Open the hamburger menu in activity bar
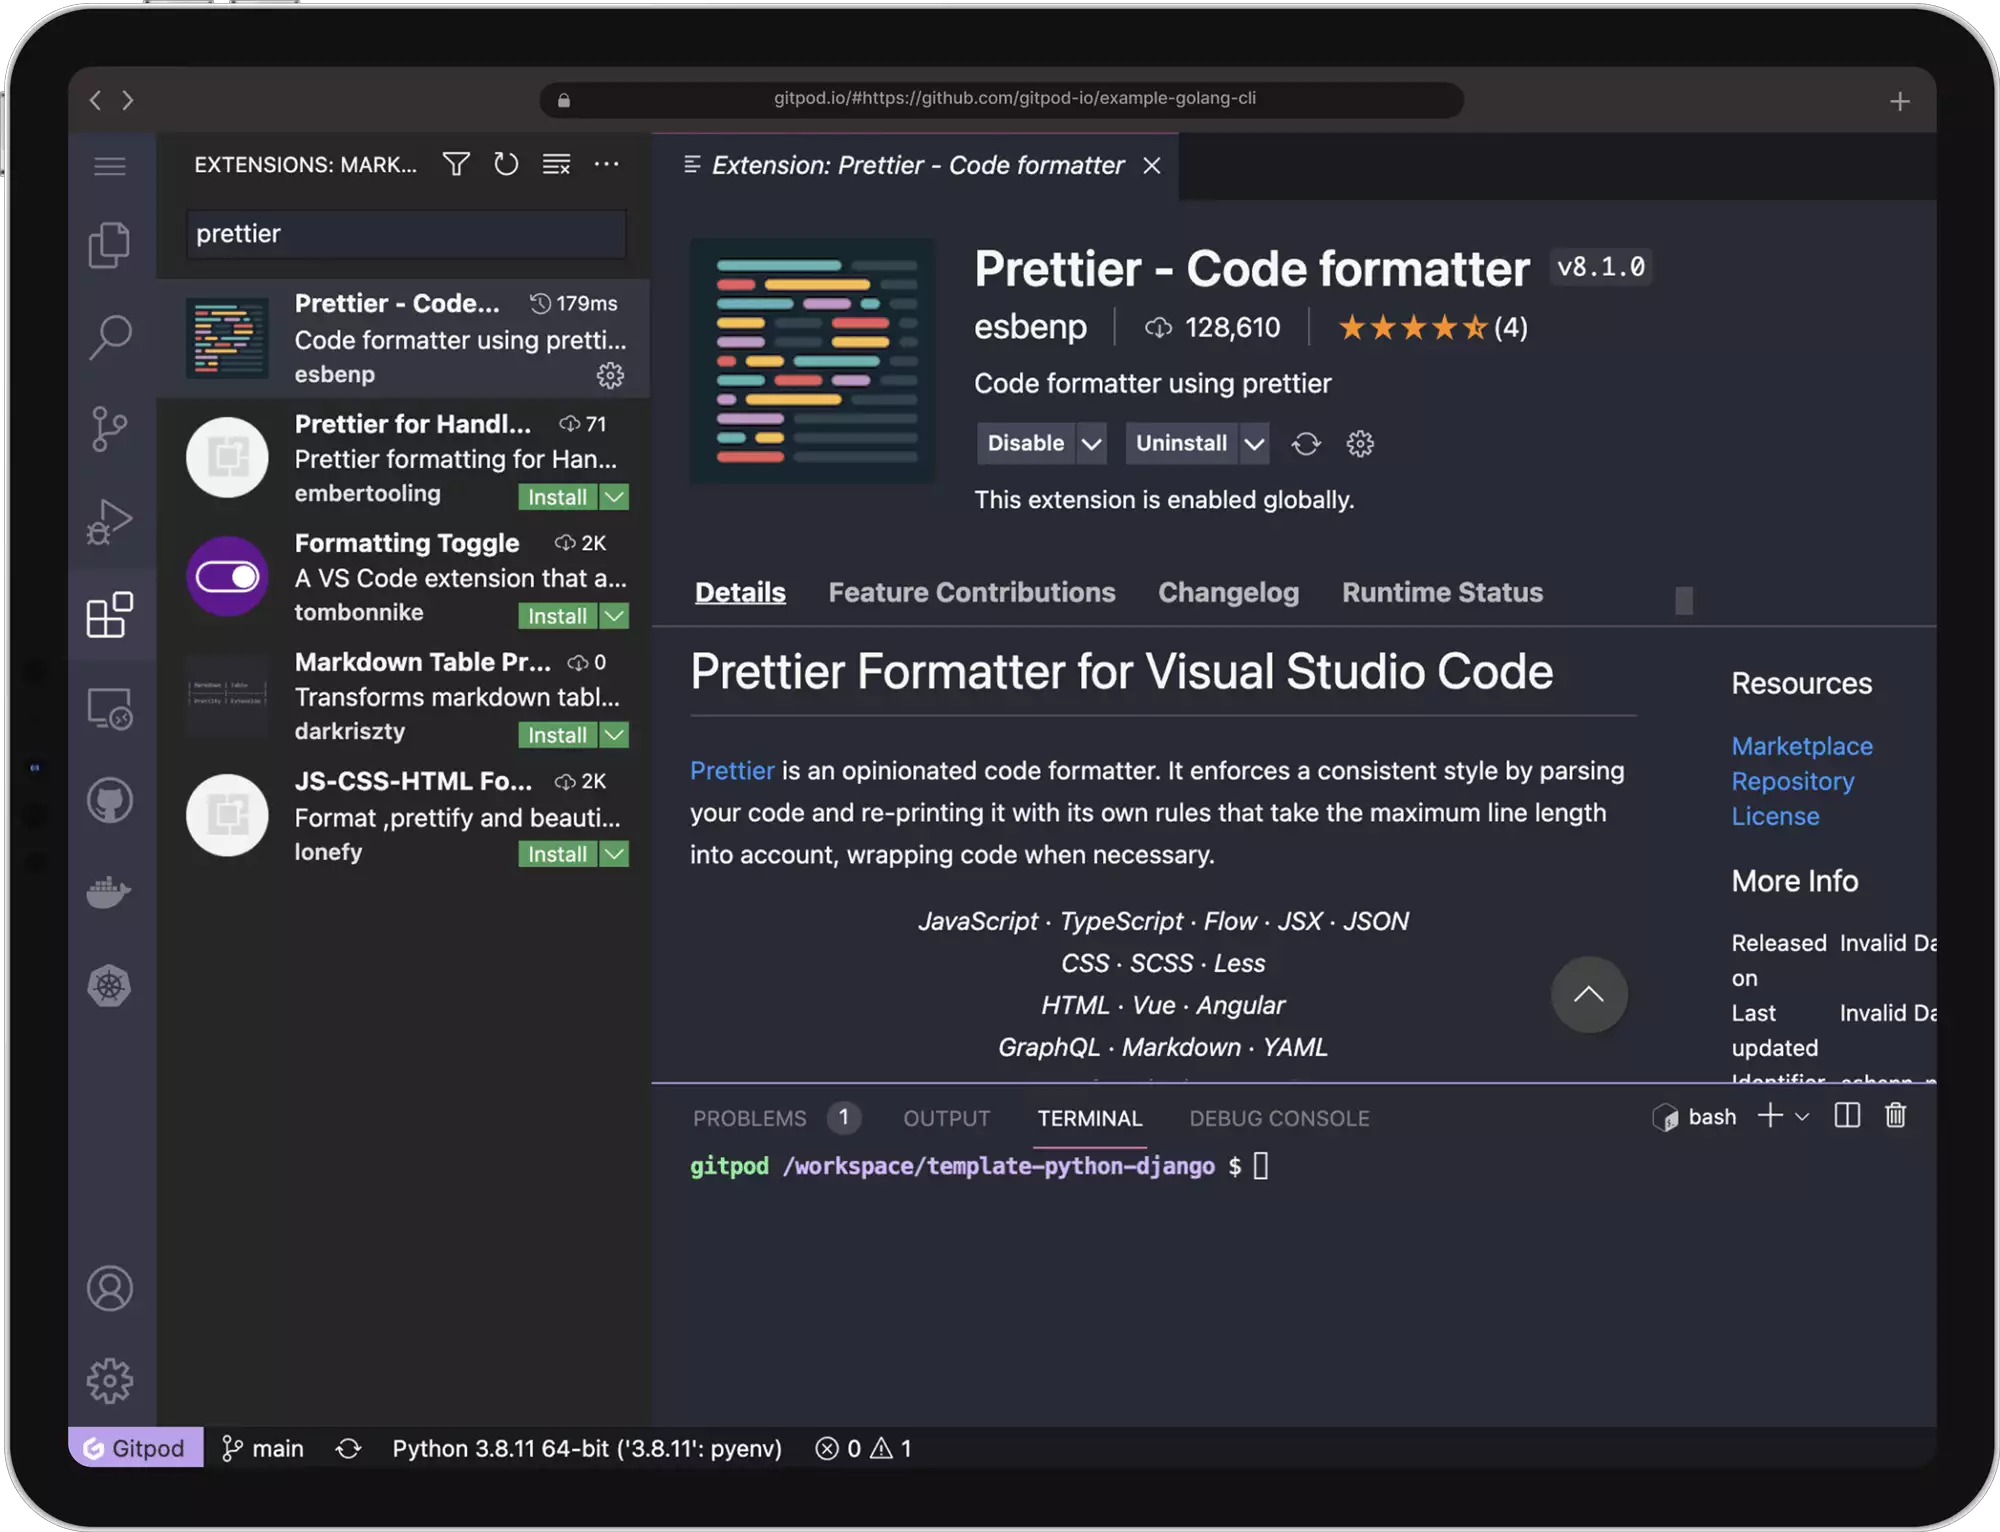Screen dimensions: 2000x1532 pos(110,166)
